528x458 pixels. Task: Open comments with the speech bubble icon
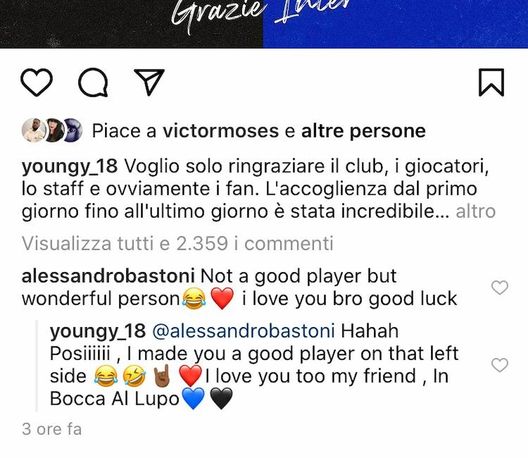(93, 82)
